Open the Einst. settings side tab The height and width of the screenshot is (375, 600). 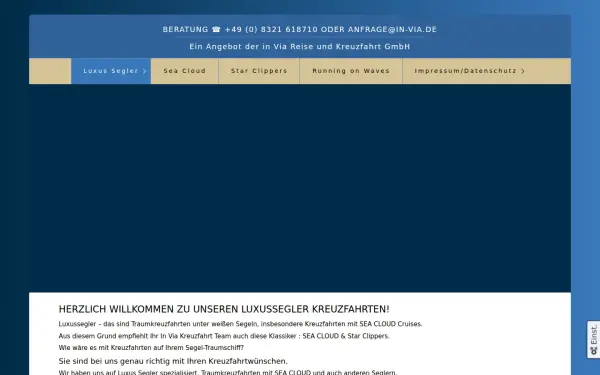[x=593, y=339]
